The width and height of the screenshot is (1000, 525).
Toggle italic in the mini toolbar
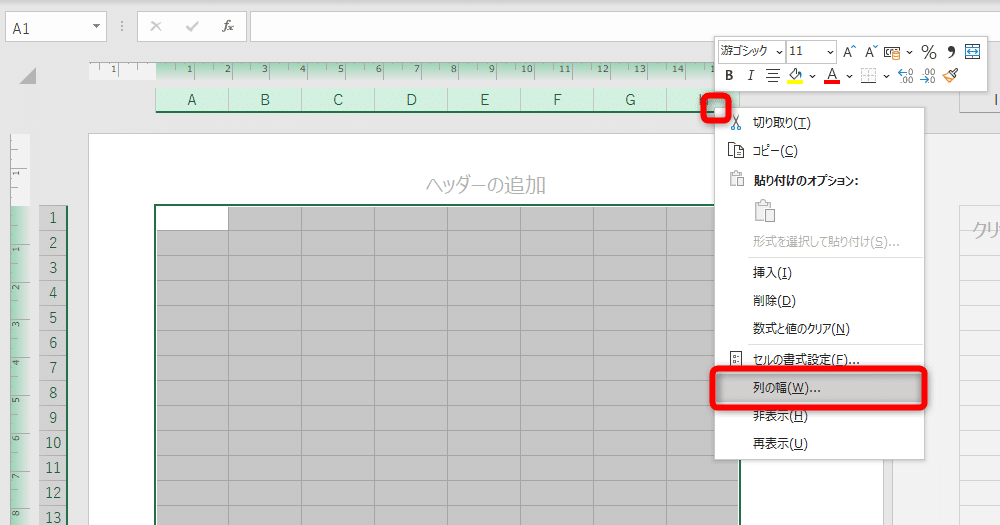(x=751, y=76)
